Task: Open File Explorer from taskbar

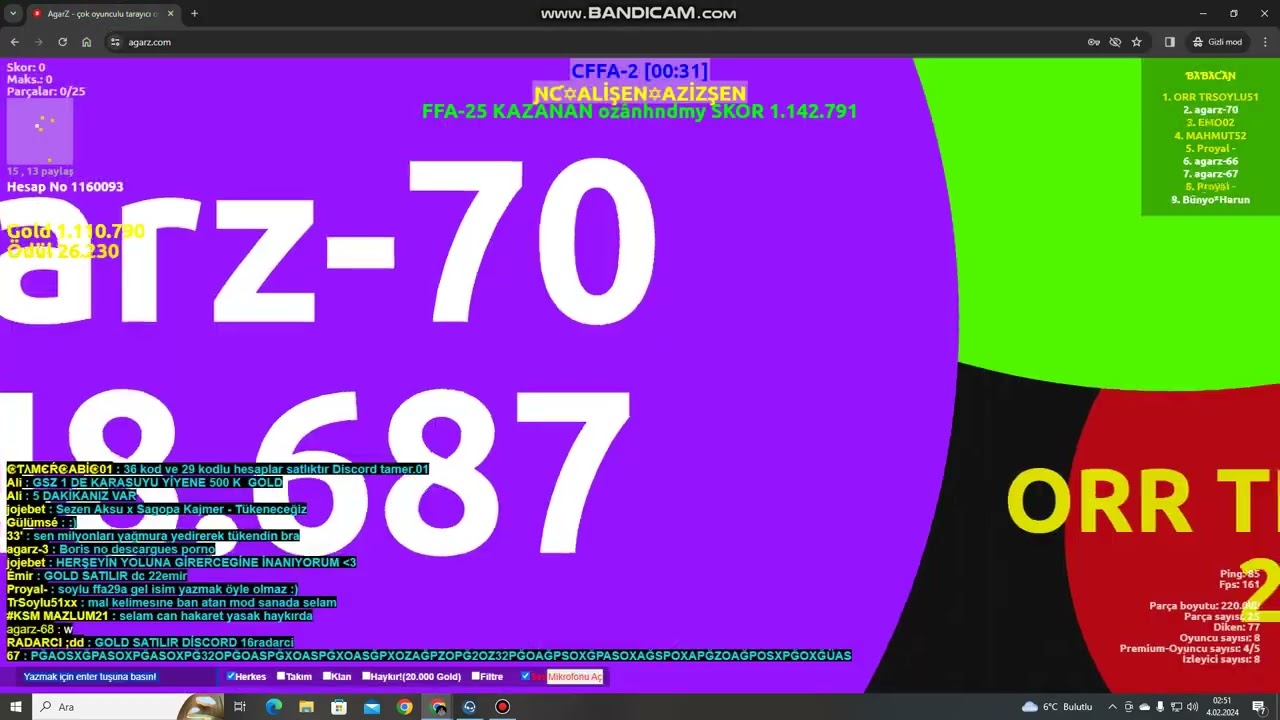Action: tap(307, 707)
